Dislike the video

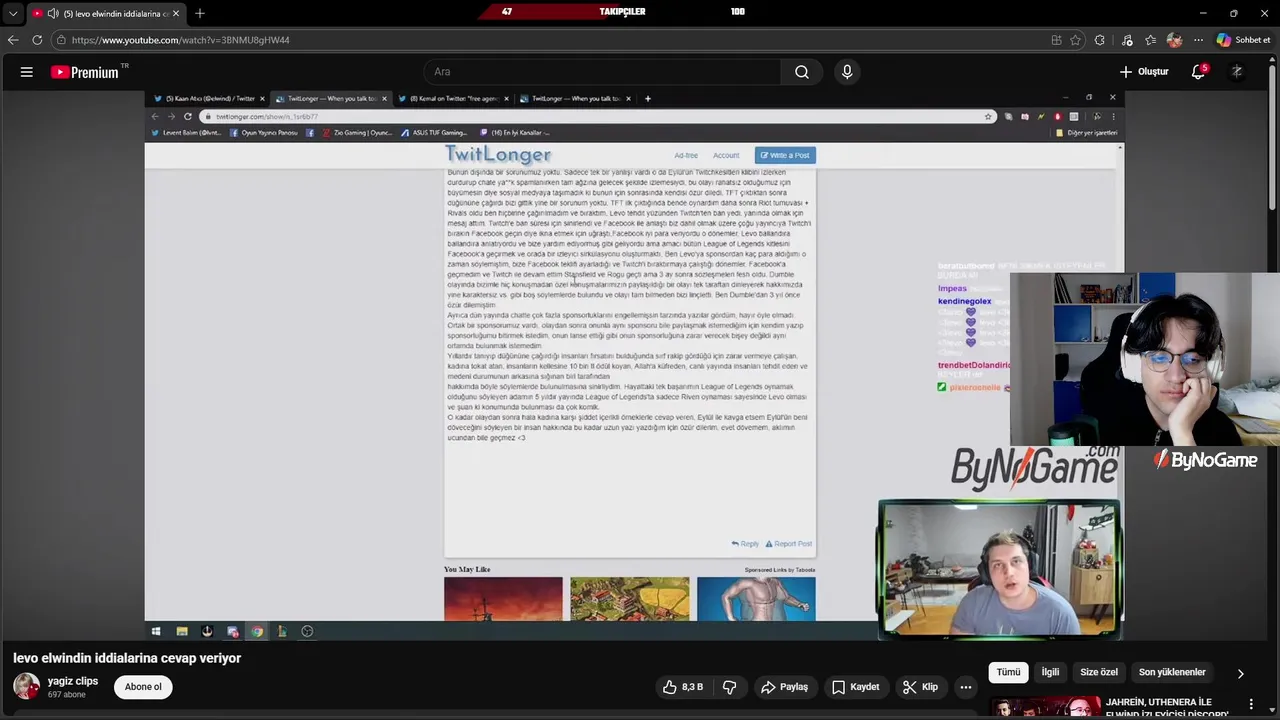coord(729,687)
